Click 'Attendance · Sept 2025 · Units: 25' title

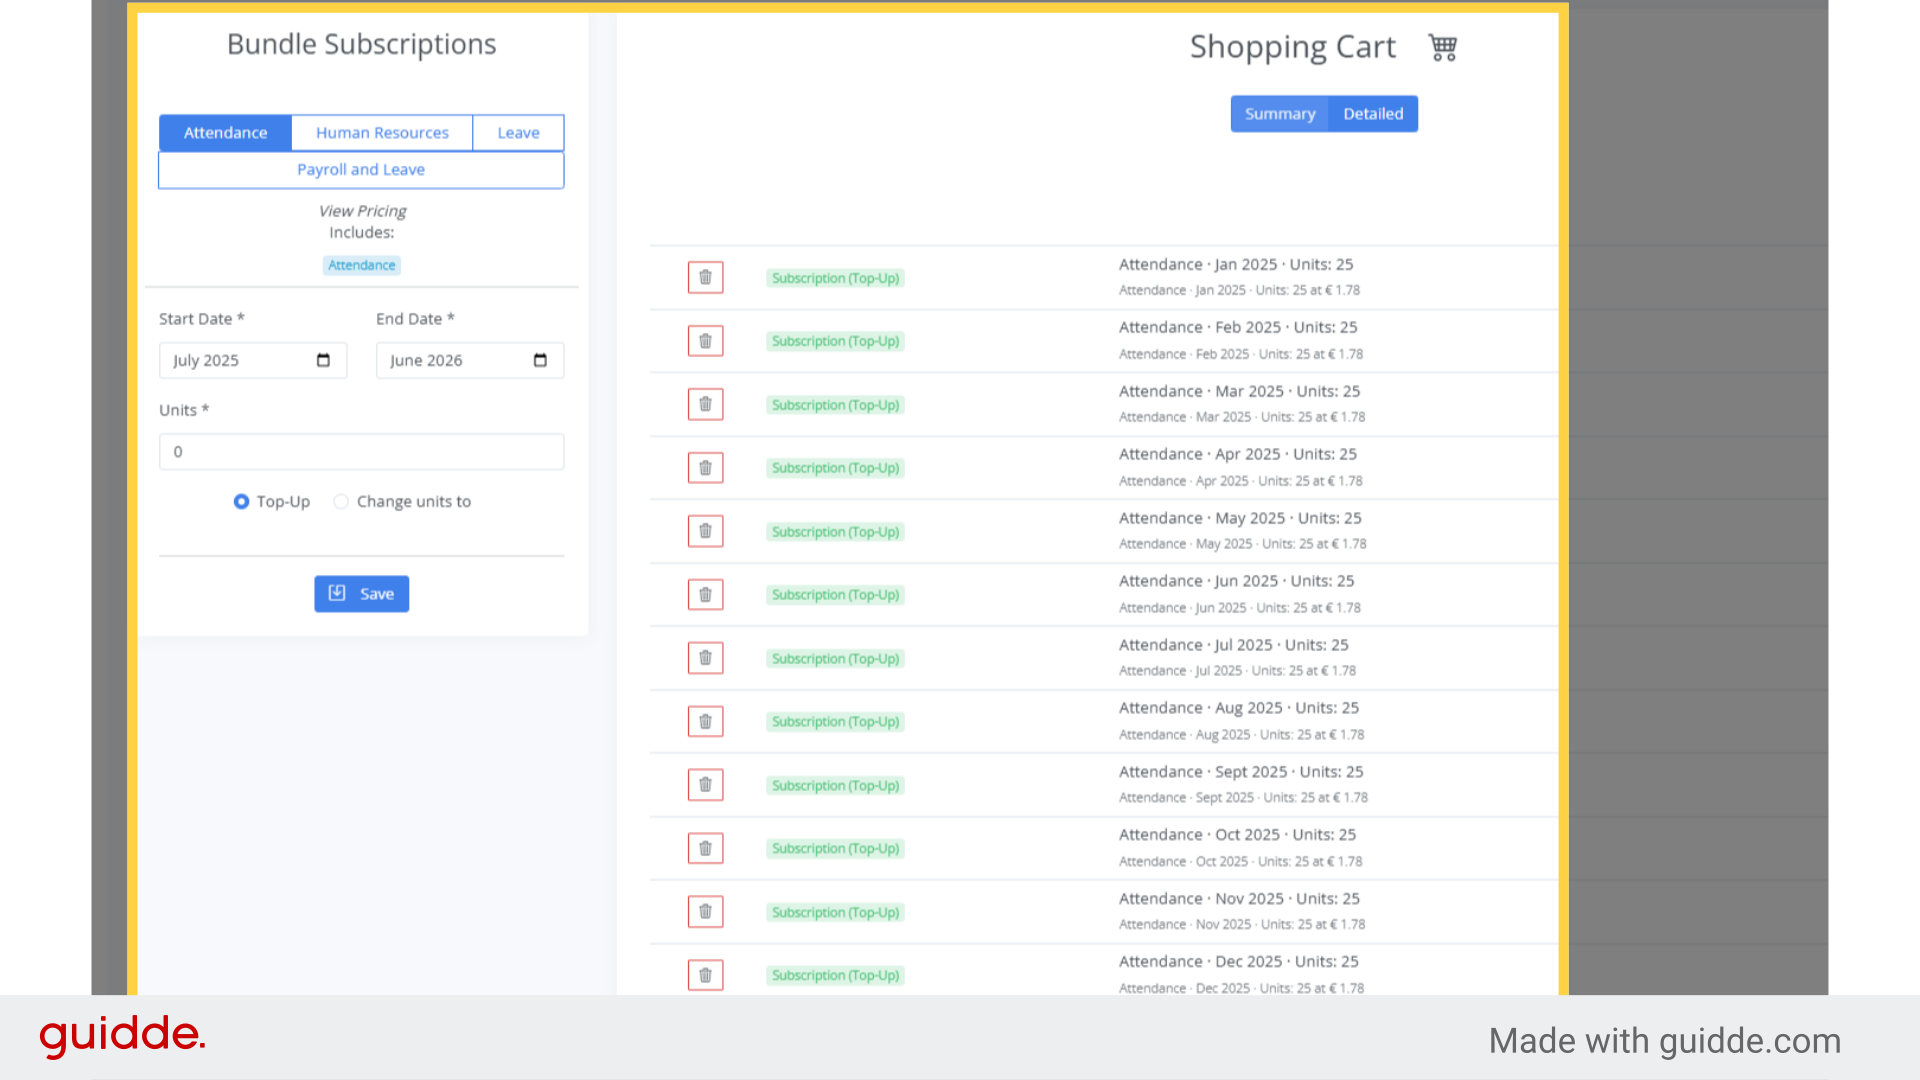(x=1241, y=772)
